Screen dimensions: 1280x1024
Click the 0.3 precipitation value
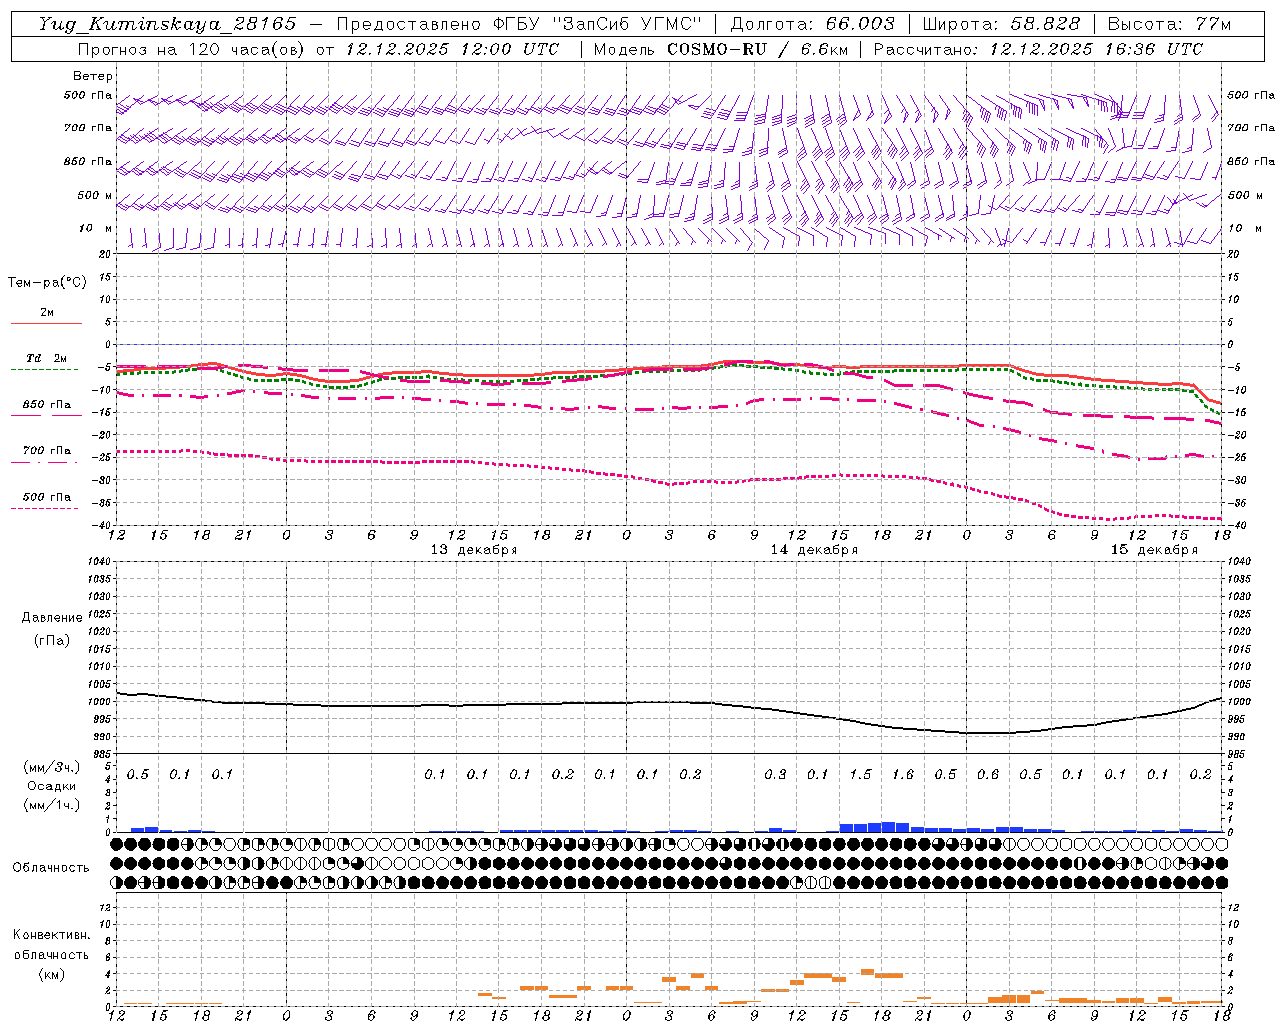775,774
